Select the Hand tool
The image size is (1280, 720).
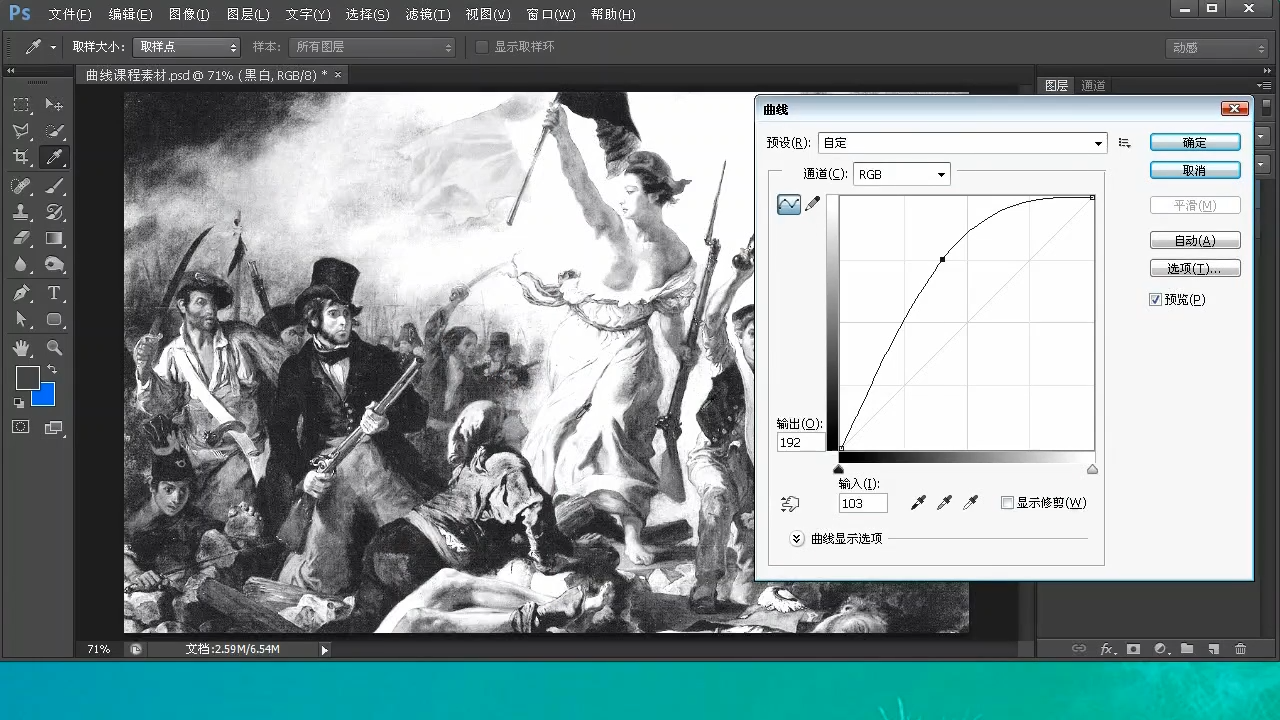(x=21, y=348)
